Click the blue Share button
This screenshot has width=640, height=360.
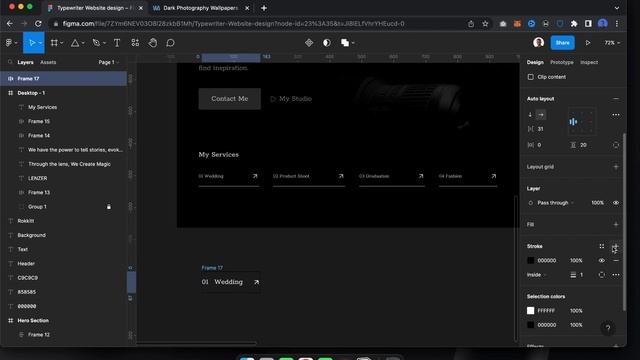[562, 42]
